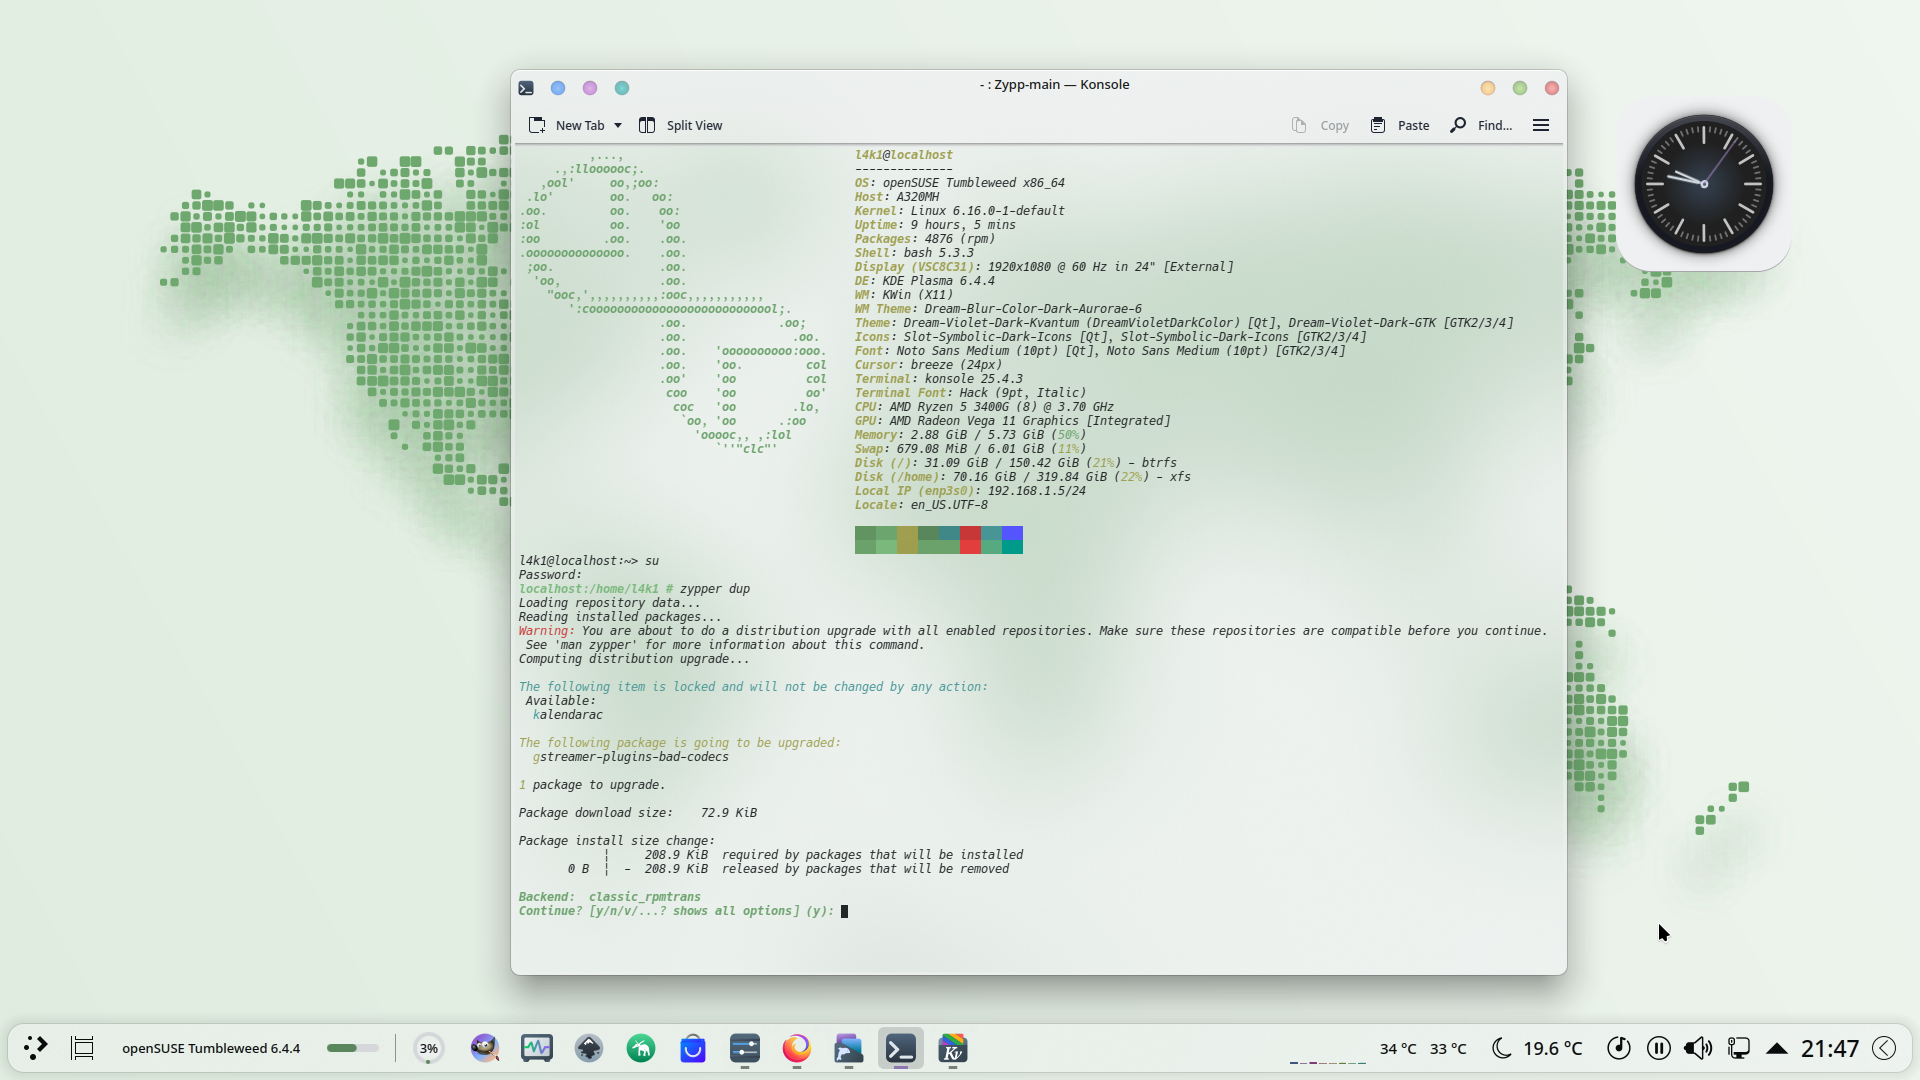Click the pause media control in tray
Image resolution: width=1920 pixels, height=1080 pixels.
[1659, 1048]
